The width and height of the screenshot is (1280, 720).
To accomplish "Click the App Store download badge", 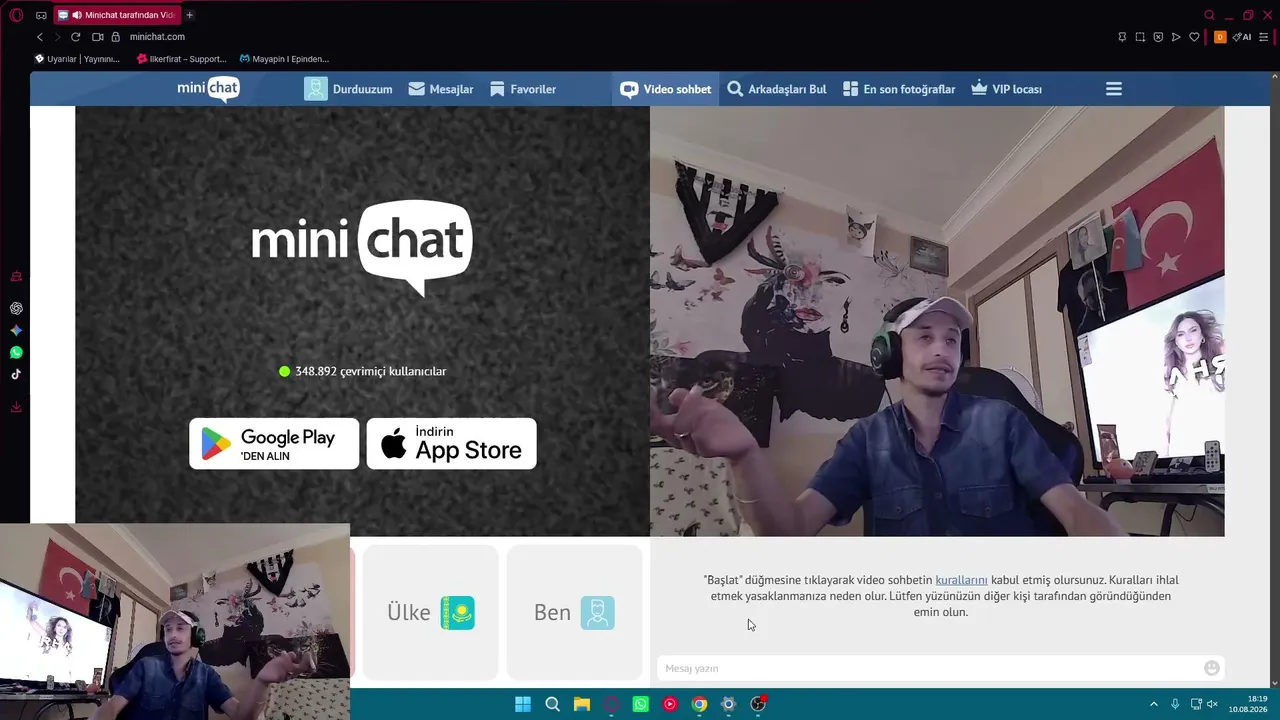I will coord(452,443).
